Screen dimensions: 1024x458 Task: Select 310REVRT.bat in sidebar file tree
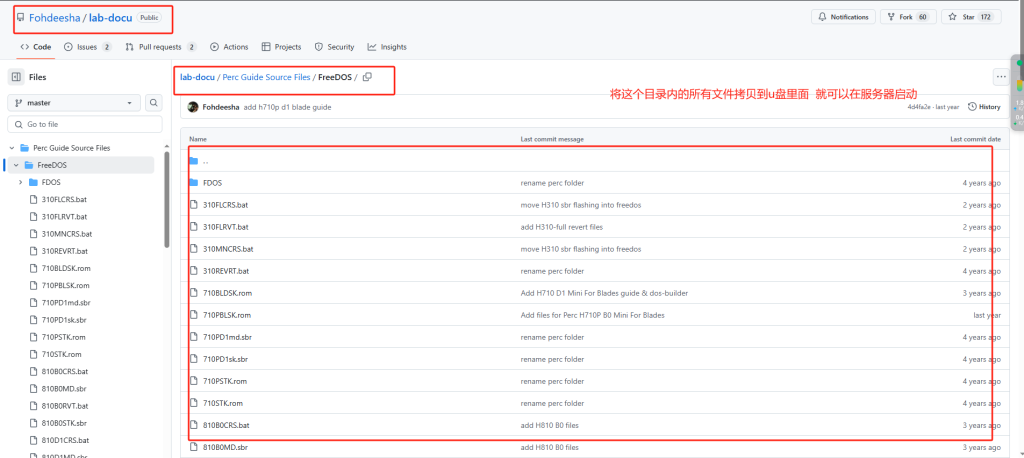point(64,251)
